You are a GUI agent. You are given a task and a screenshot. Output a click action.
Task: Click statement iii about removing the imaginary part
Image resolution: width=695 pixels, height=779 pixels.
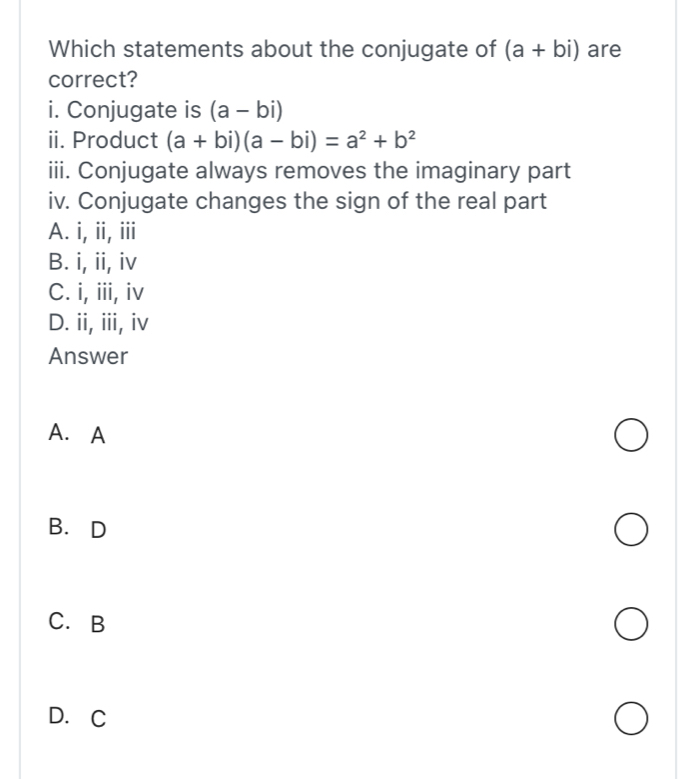pyautogui.click(x=309, y=170)
